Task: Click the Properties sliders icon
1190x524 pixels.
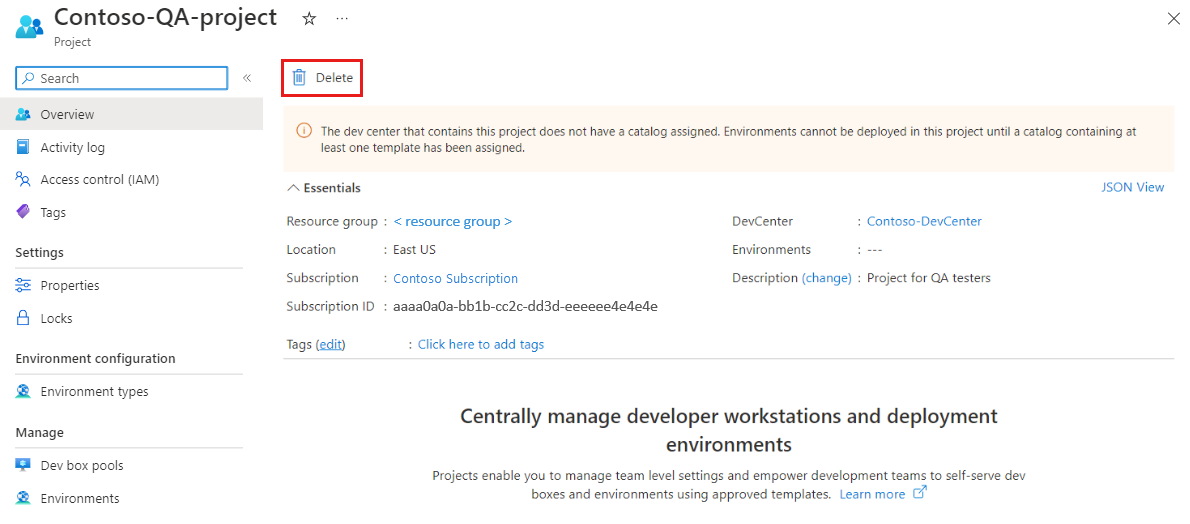Action: pyautogui.click(x=23, y=286)
